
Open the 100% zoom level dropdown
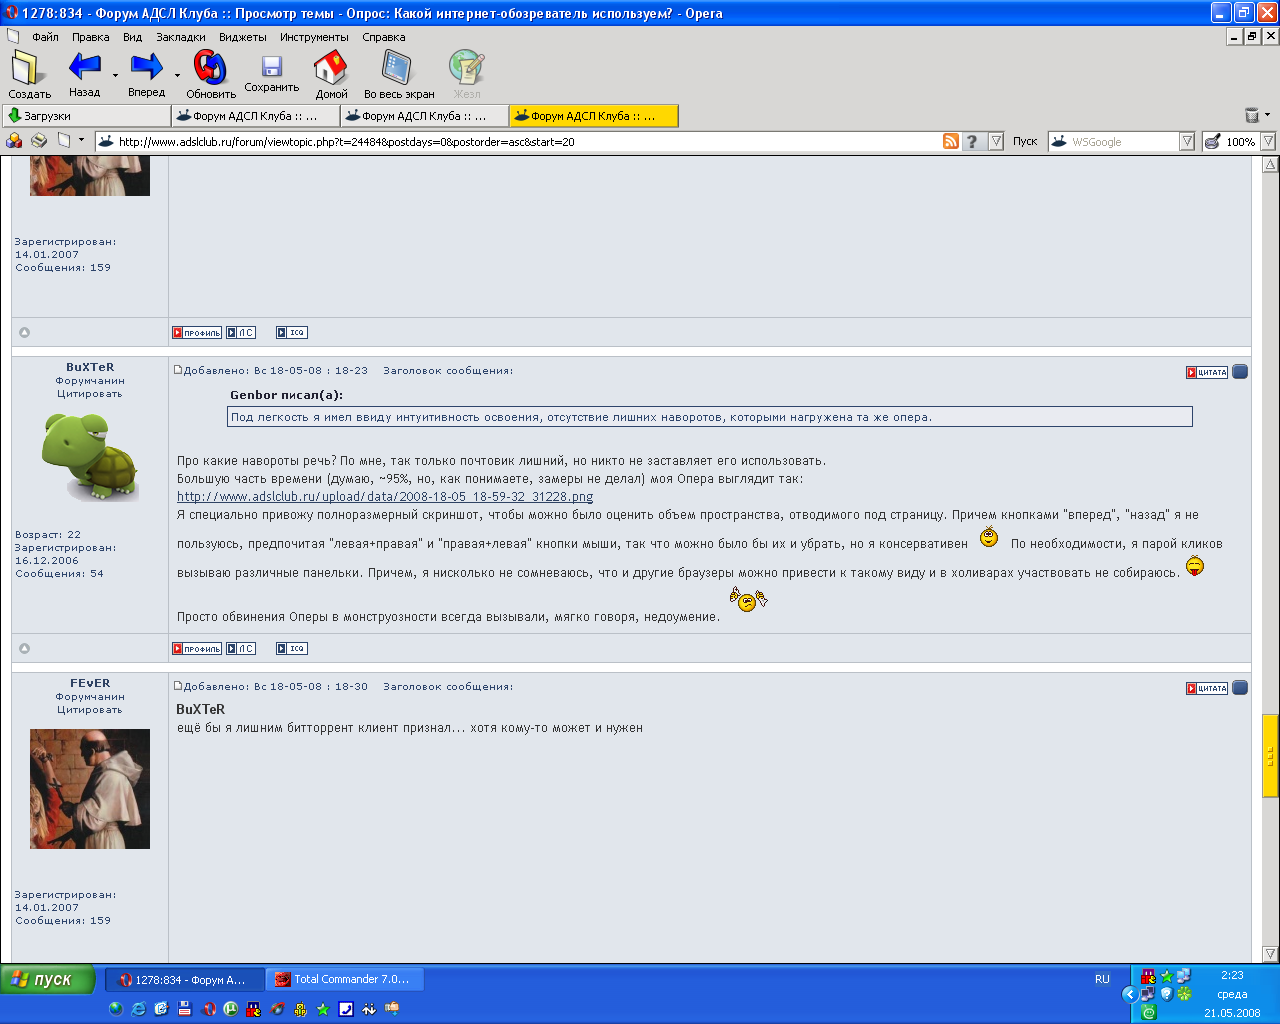pyautogui.click(x=1268, y=141)
